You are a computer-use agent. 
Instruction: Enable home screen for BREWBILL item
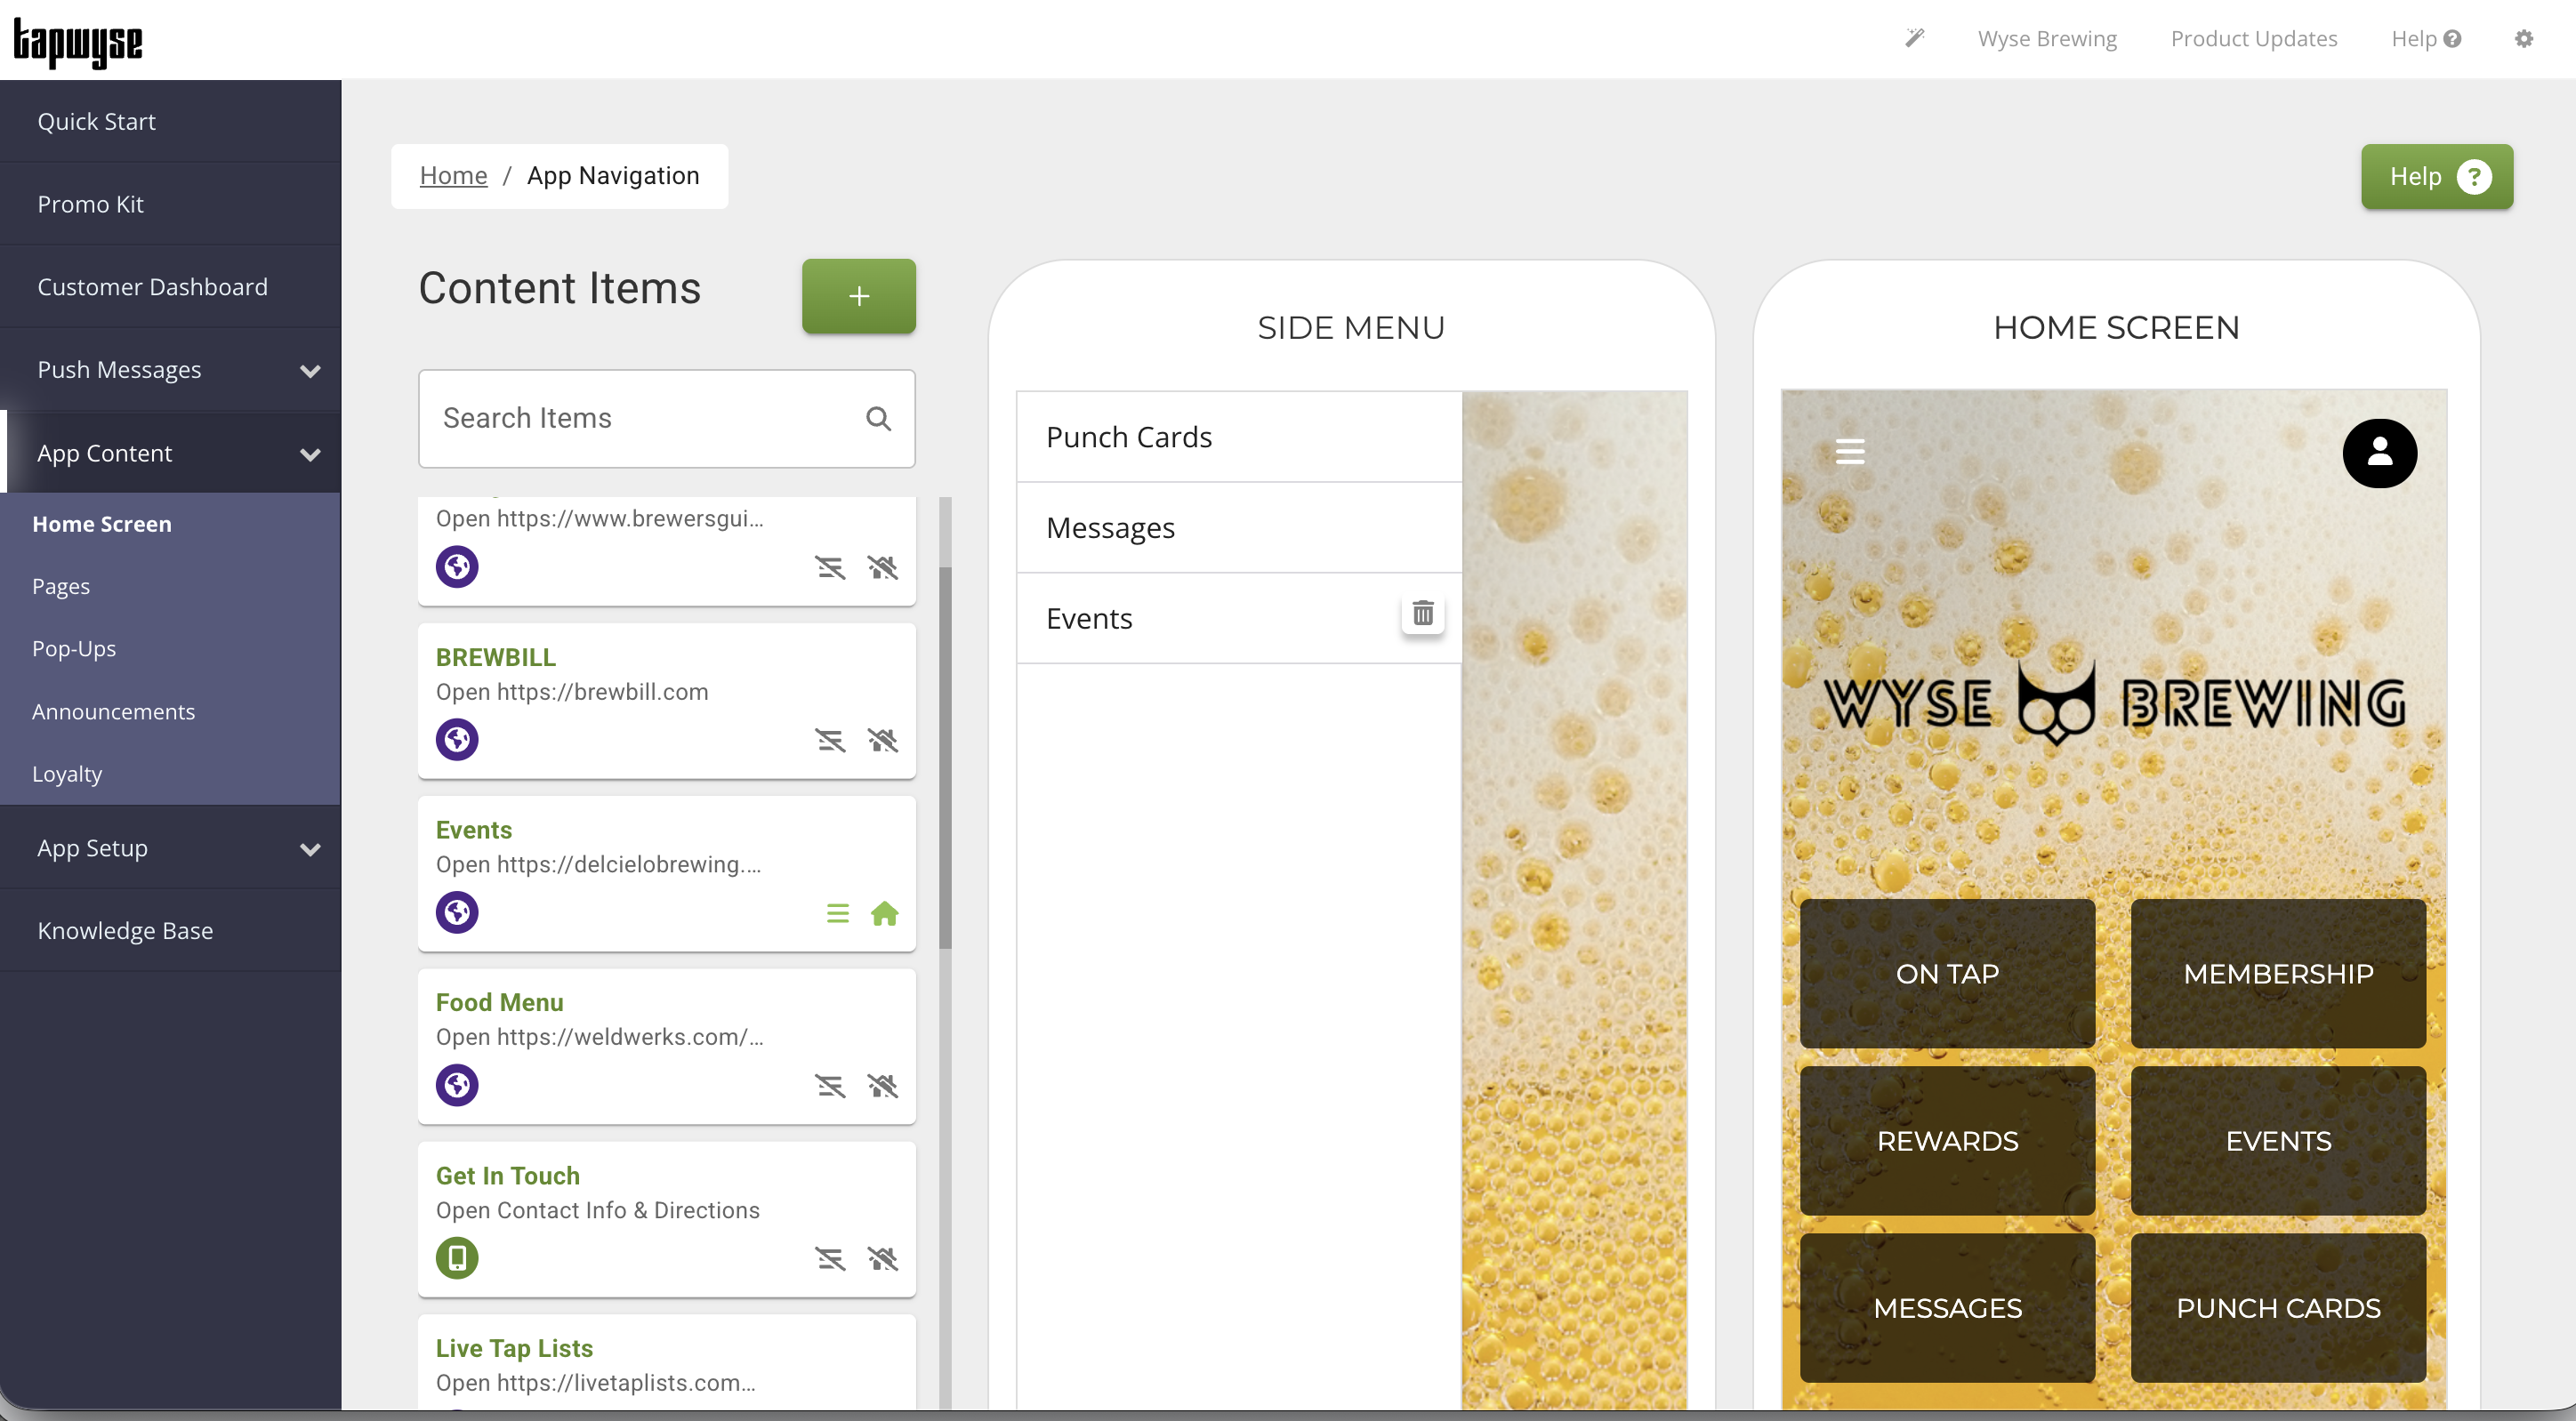[882, 740]
